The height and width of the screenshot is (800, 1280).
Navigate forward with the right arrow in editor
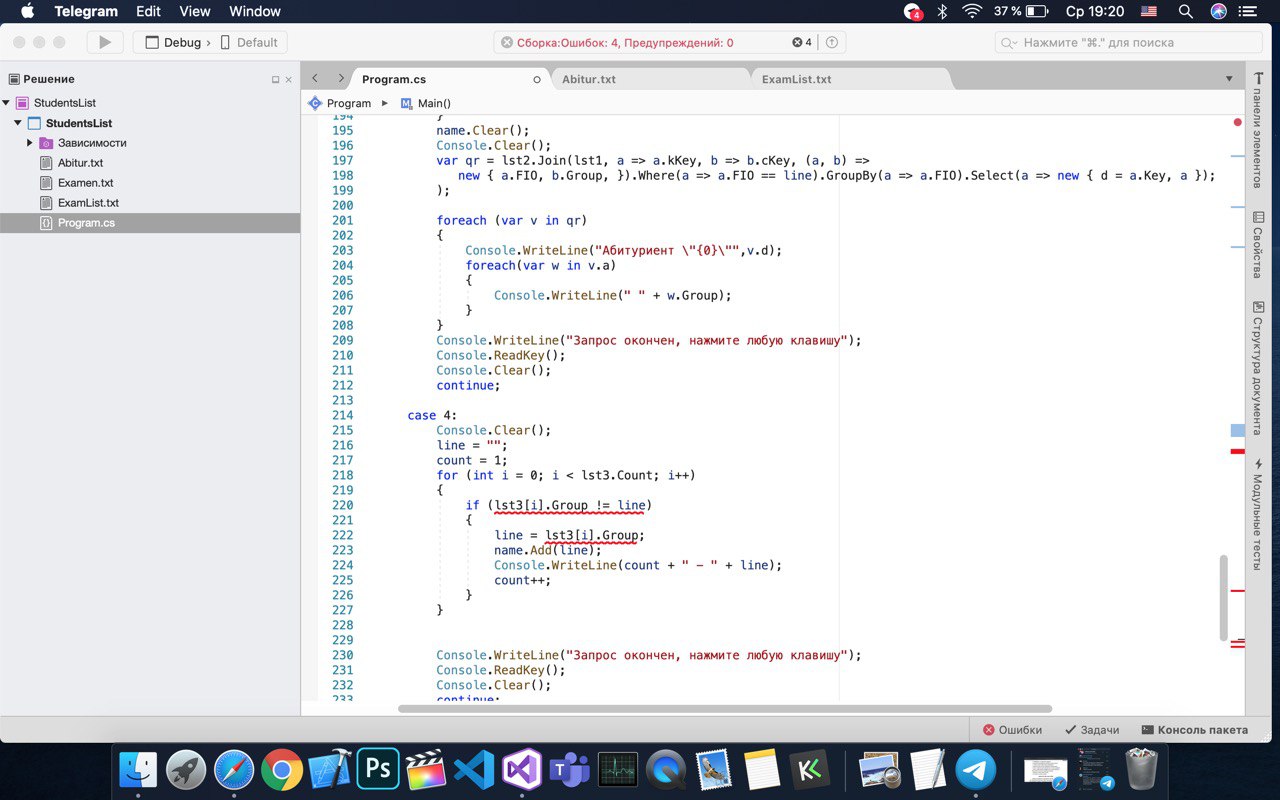[x=341, y=79]
